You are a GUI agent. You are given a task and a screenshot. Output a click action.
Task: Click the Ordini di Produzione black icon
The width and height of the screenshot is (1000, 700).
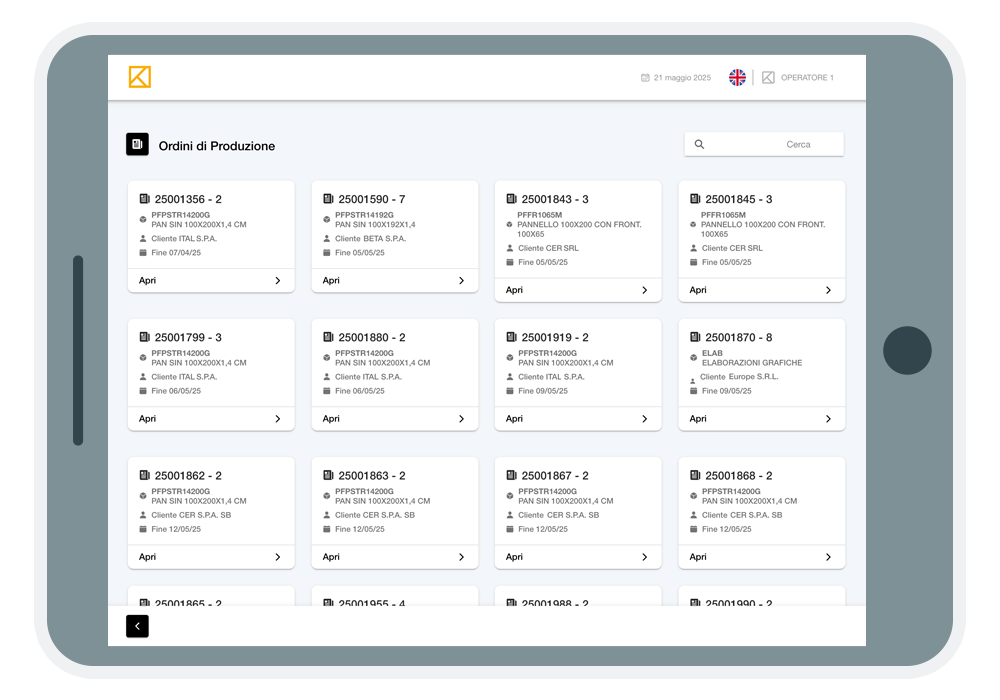137,145
